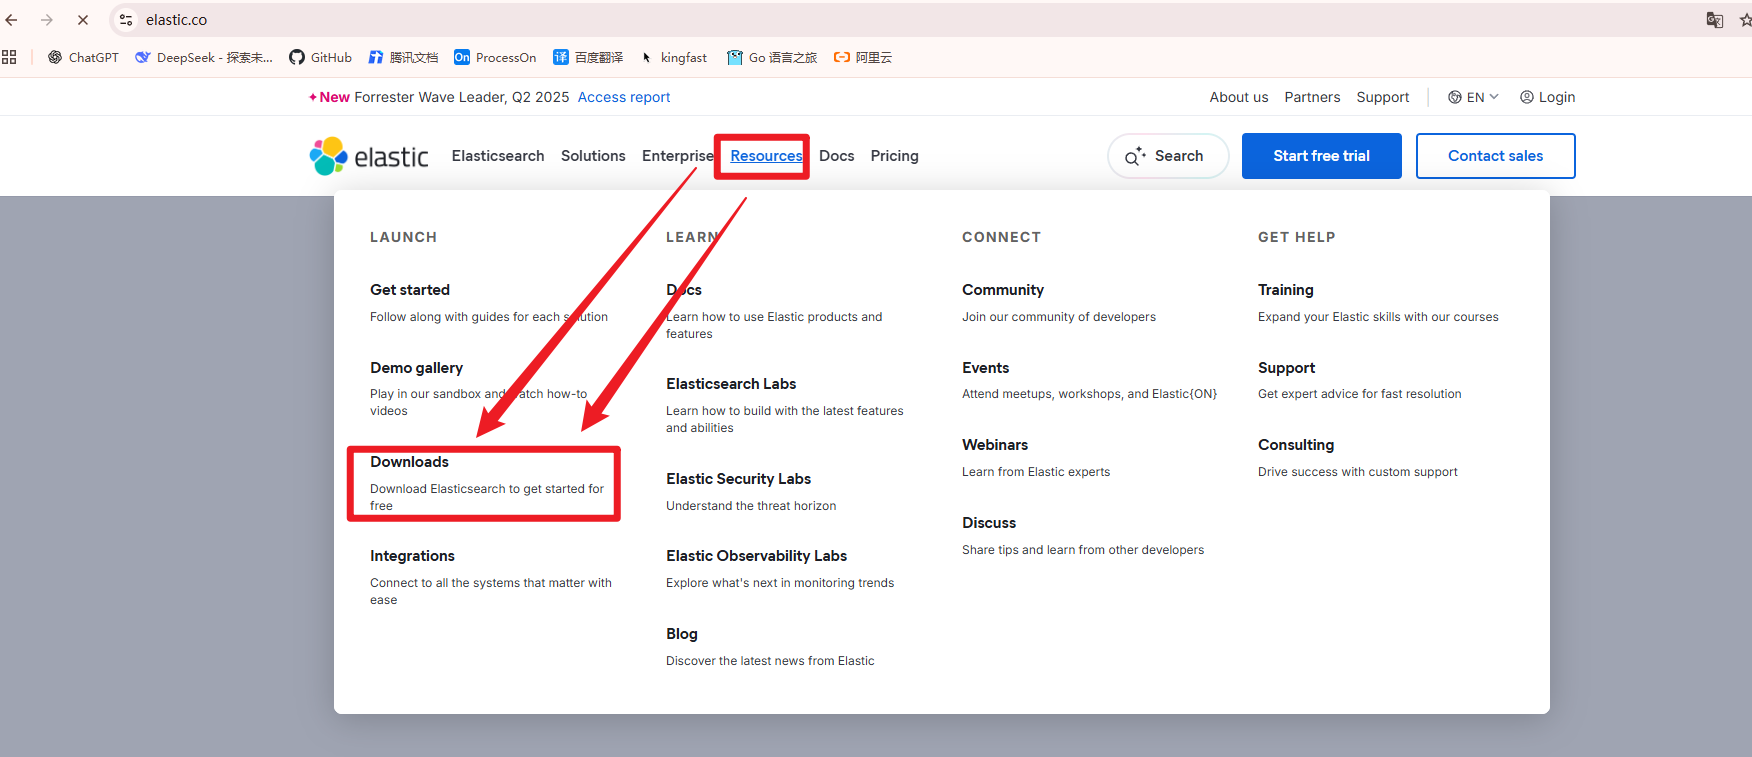This screenshot has width=1752, height=757.
Task: Open the Community link
Action: [1003, 290]
